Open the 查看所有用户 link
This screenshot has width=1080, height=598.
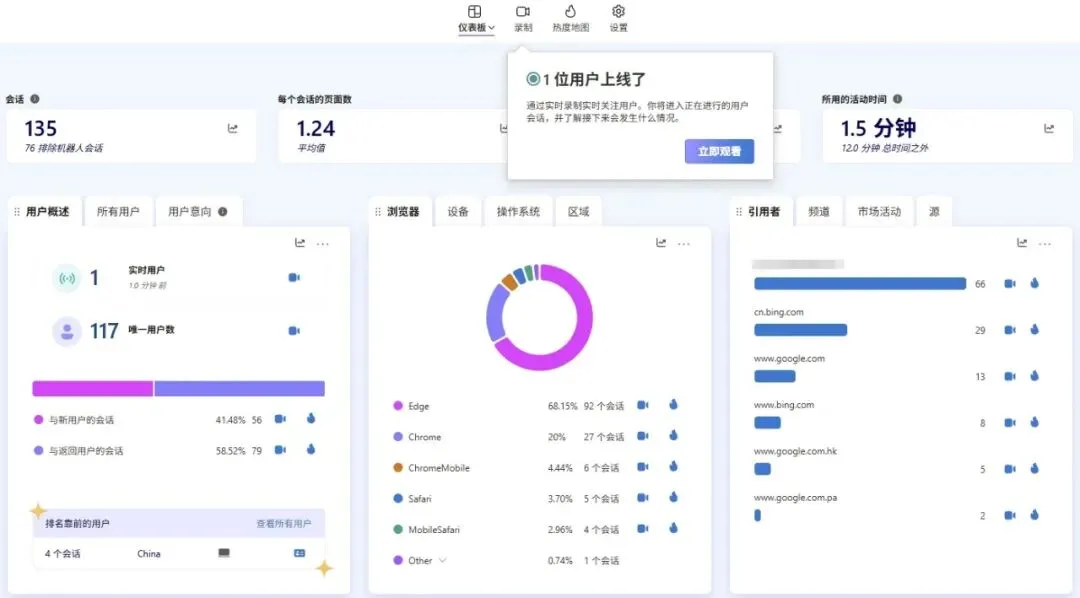[x=284, y=523]
